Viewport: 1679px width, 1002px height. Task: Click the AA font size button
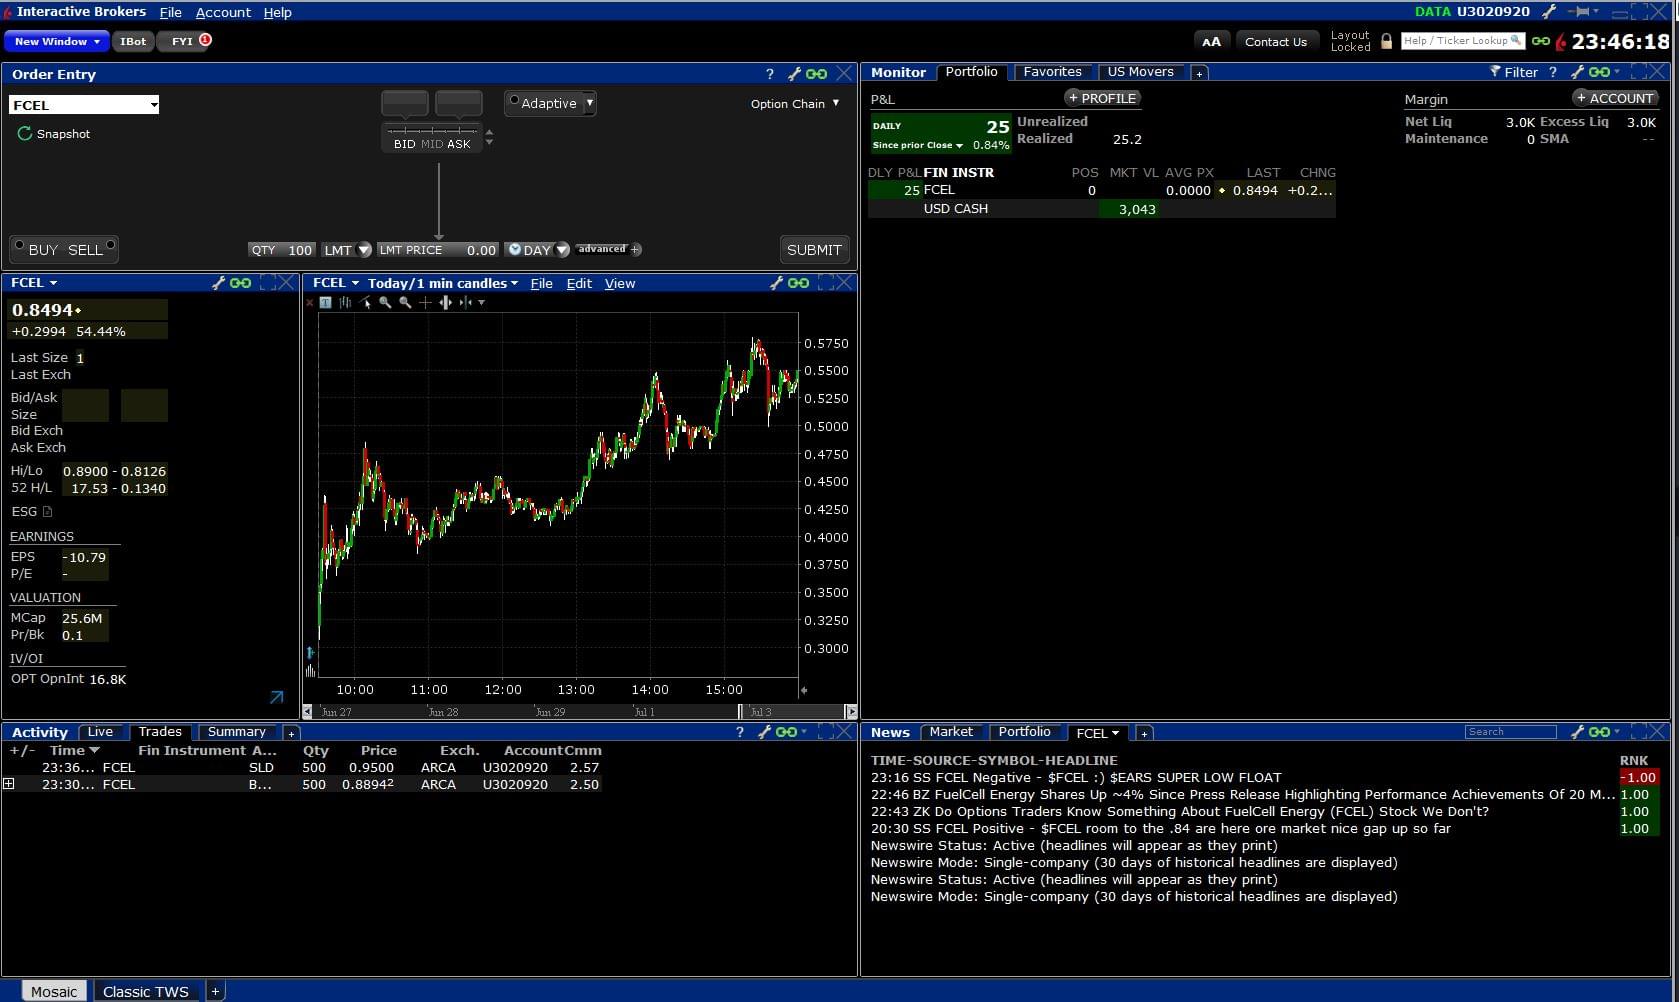click(x=1211, y=41)
